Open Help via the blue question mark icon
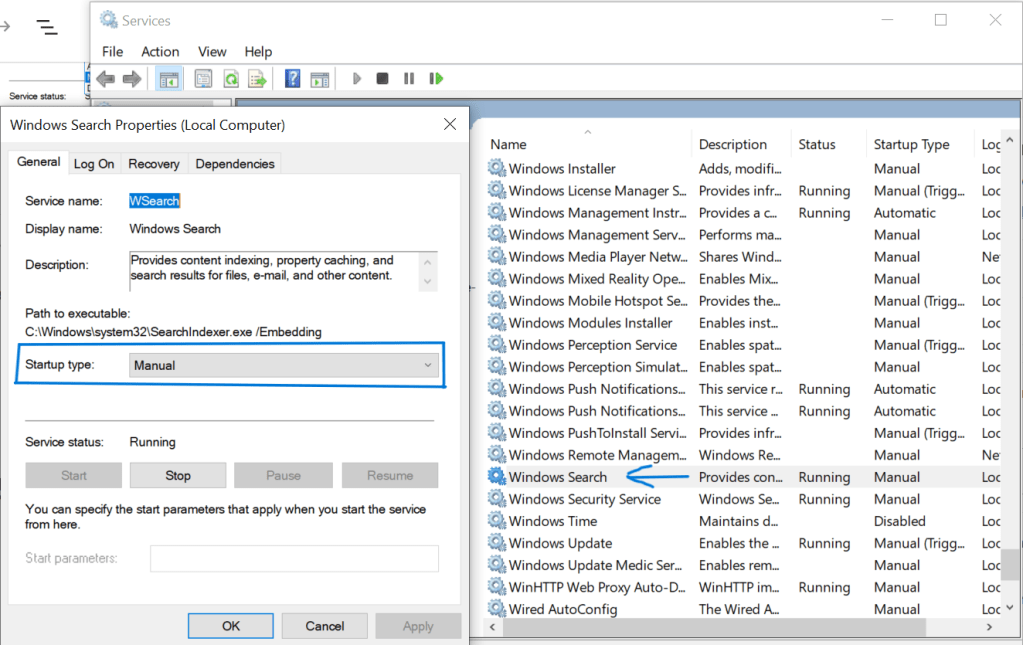Screen dimensions: 1023x645 point(293,79)
